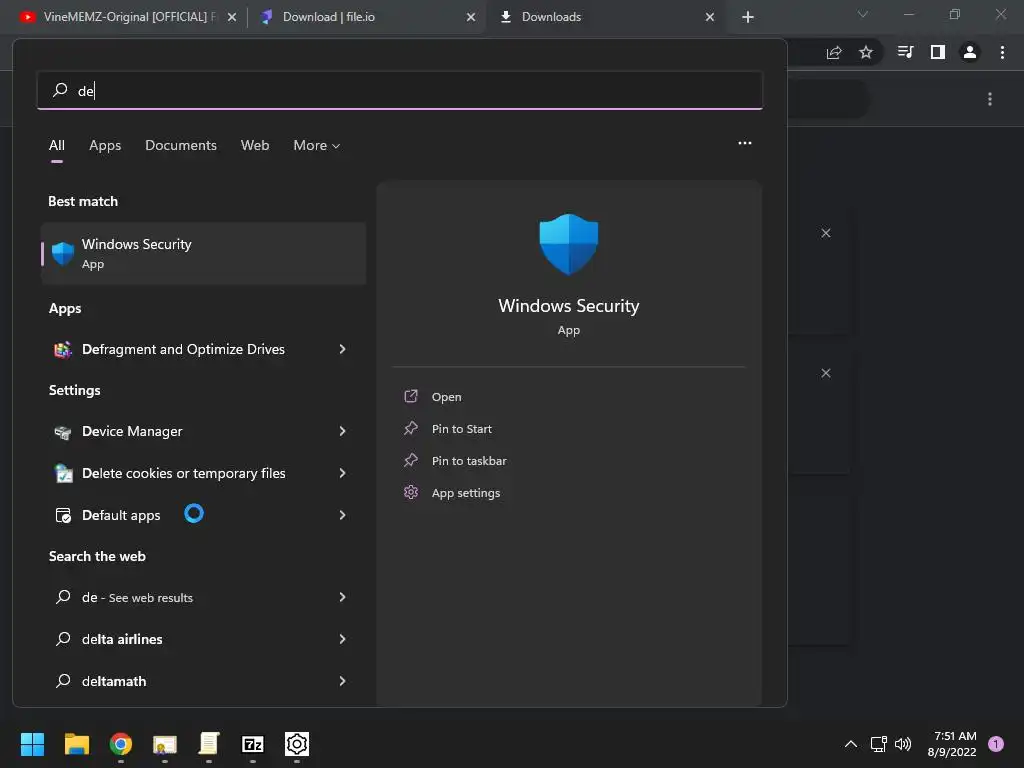Remove second download item in Chrome
The height and width of the screenshot is (768, 1024).
[826, 373]
